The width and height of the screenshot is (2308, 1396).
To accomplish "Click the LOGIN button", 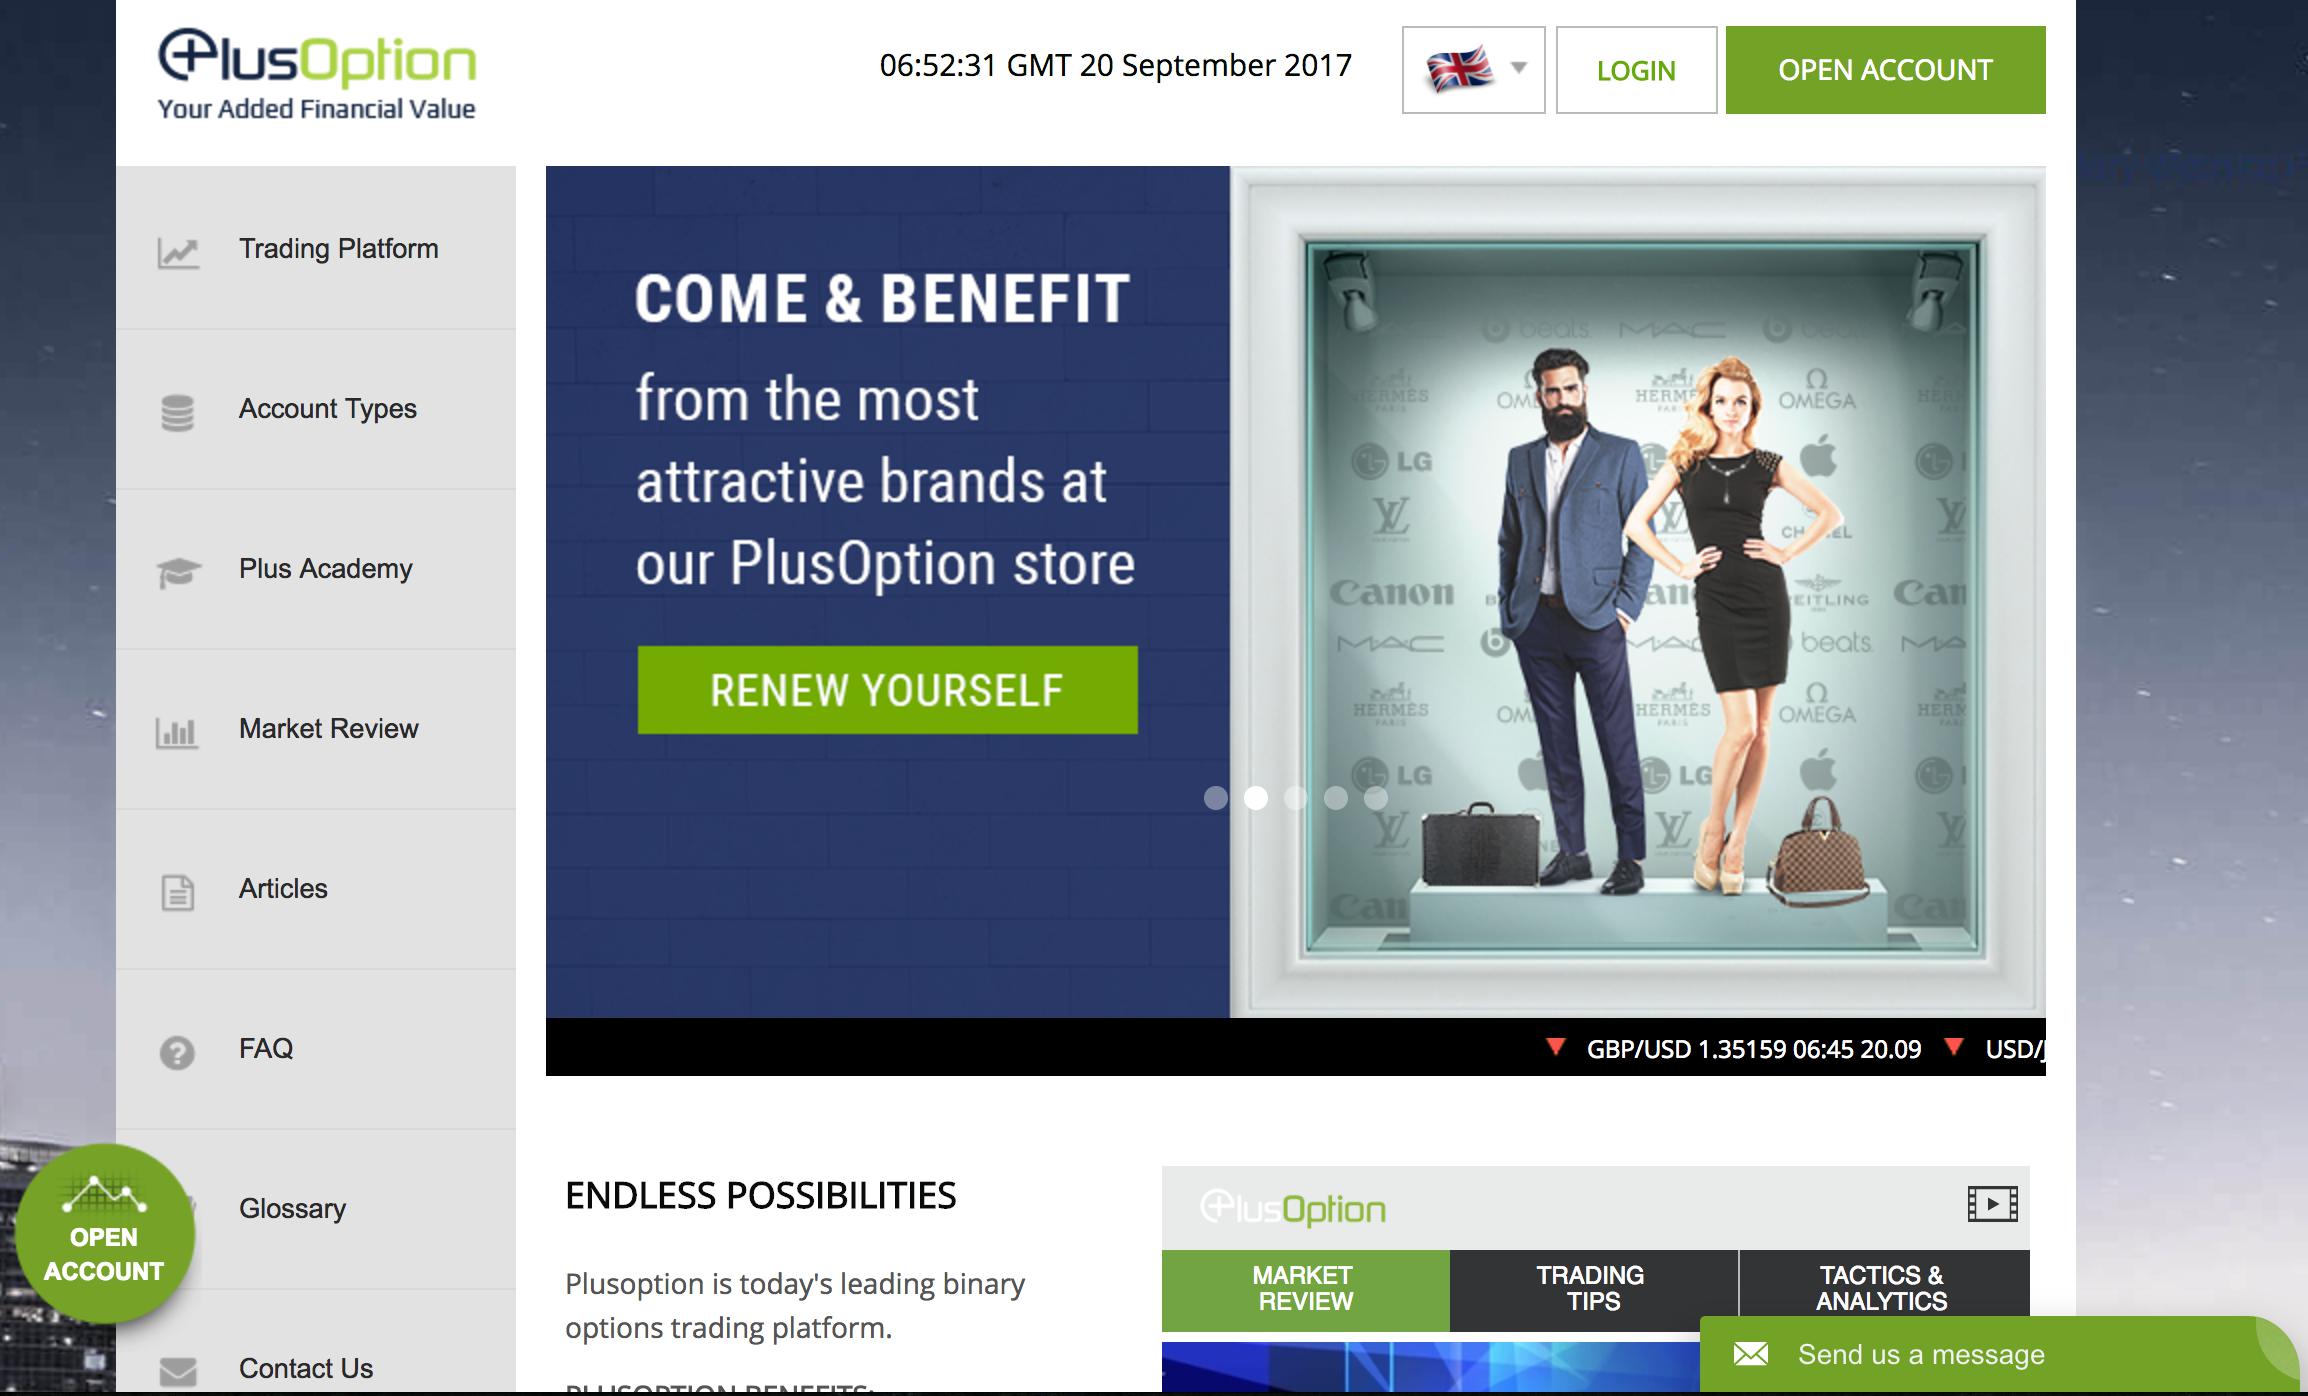I will point(1637,70).
